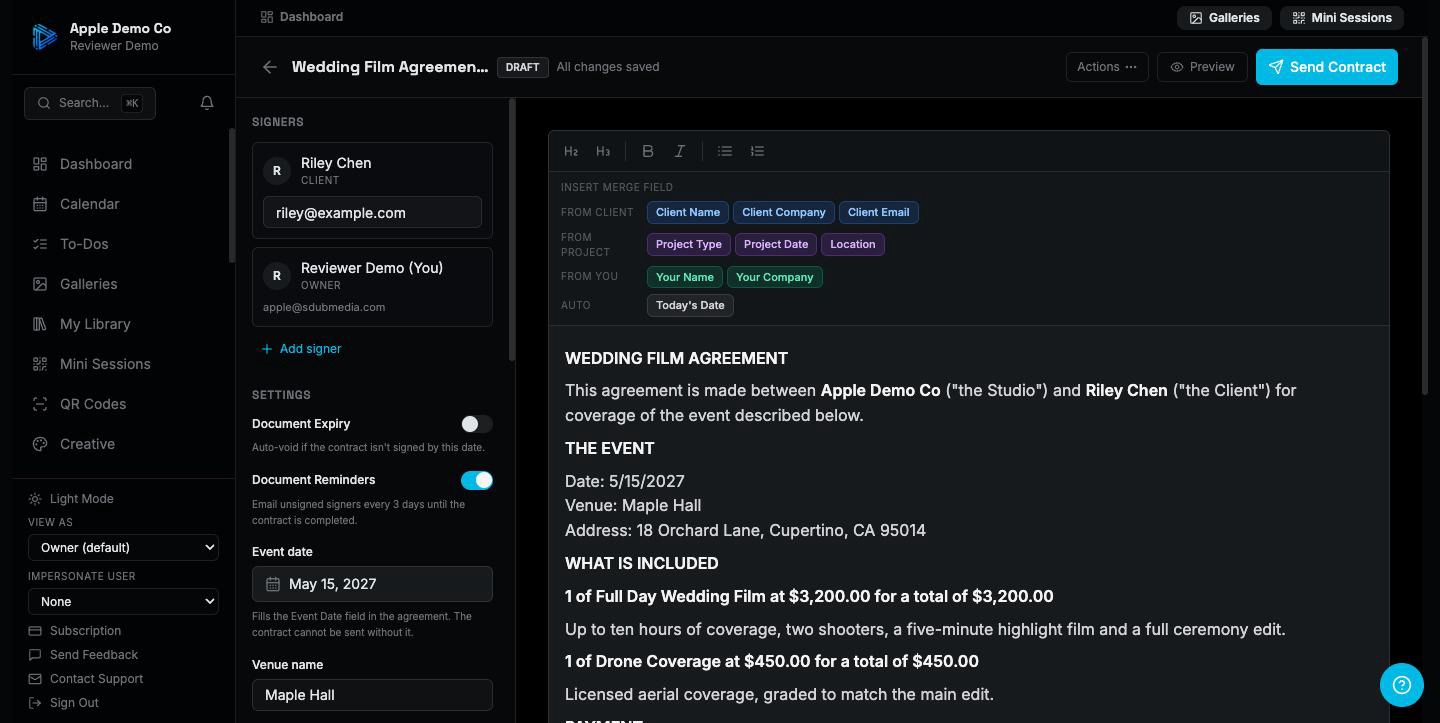1440x723 pixels.
Task: Open the View As dropdown
Action: pyautogui.click(x=124, y=548)
